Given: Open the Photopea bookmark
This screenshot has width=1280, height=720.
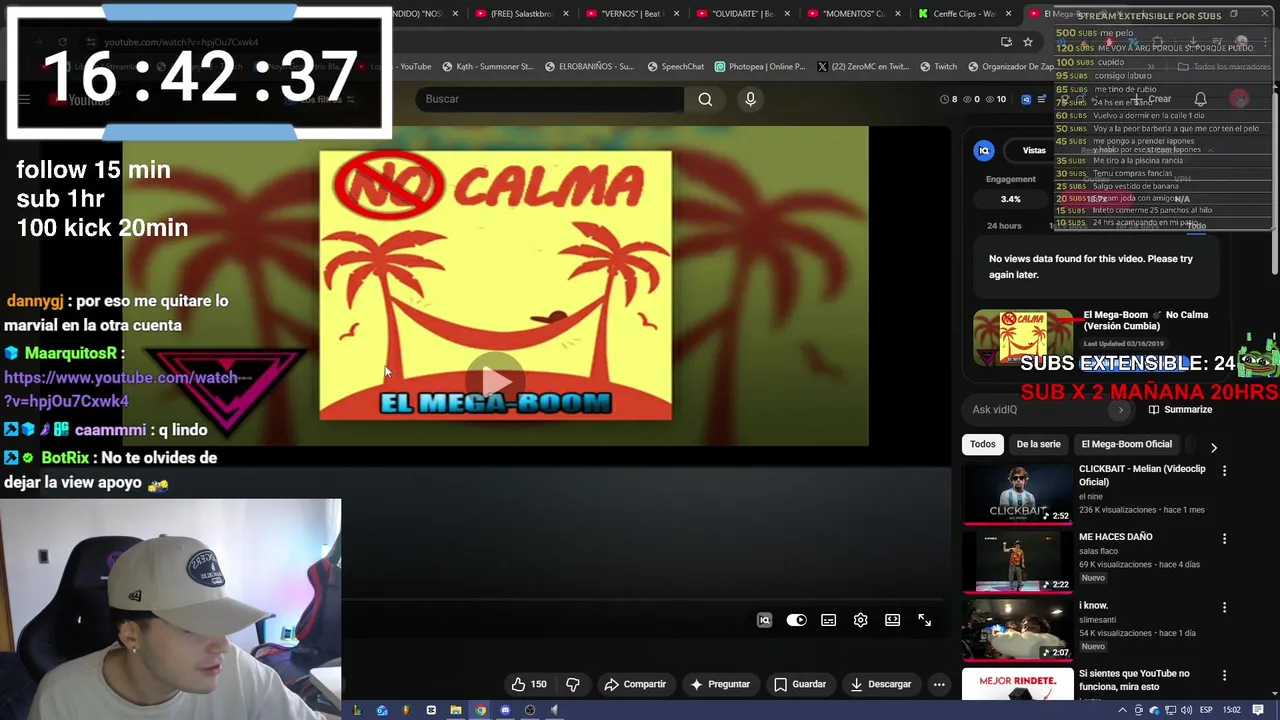Looking at the screenshot, I should 760,67.
